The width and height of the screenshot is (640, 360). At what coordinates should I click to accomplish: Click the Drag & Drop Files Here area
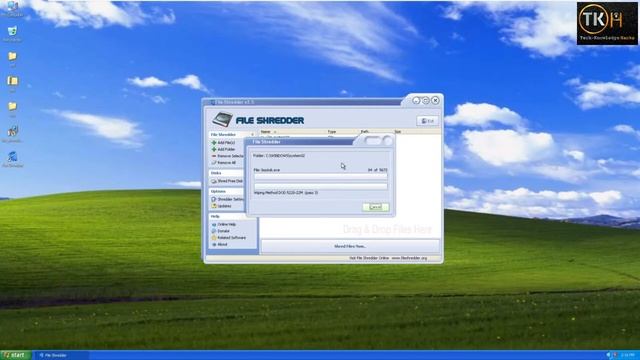tap(387, 229)
